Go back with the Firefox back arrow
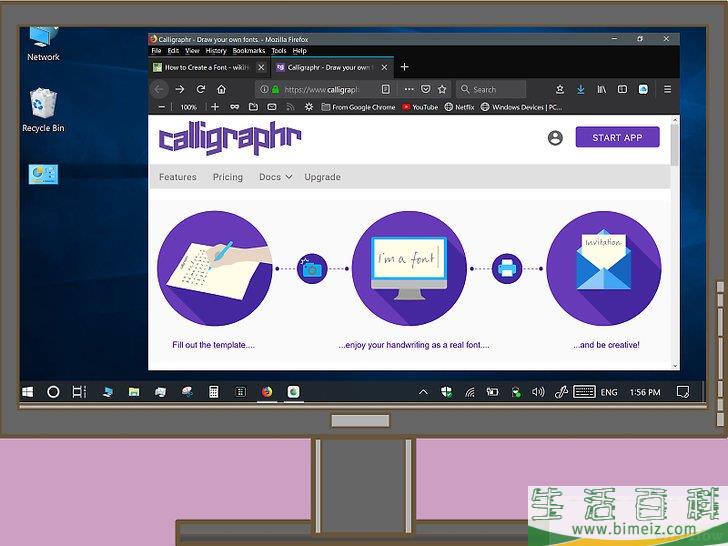728x546 pixels. tap(159, 89)
